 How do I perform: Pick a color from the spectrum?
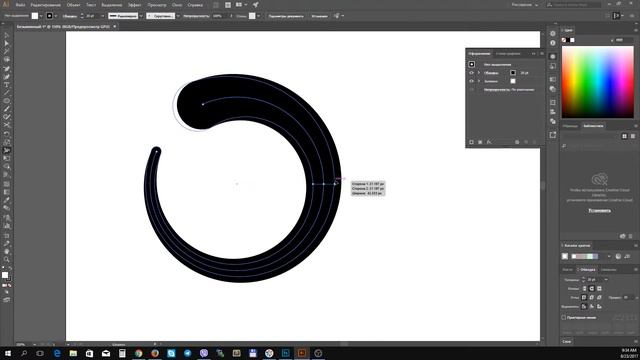598,82
